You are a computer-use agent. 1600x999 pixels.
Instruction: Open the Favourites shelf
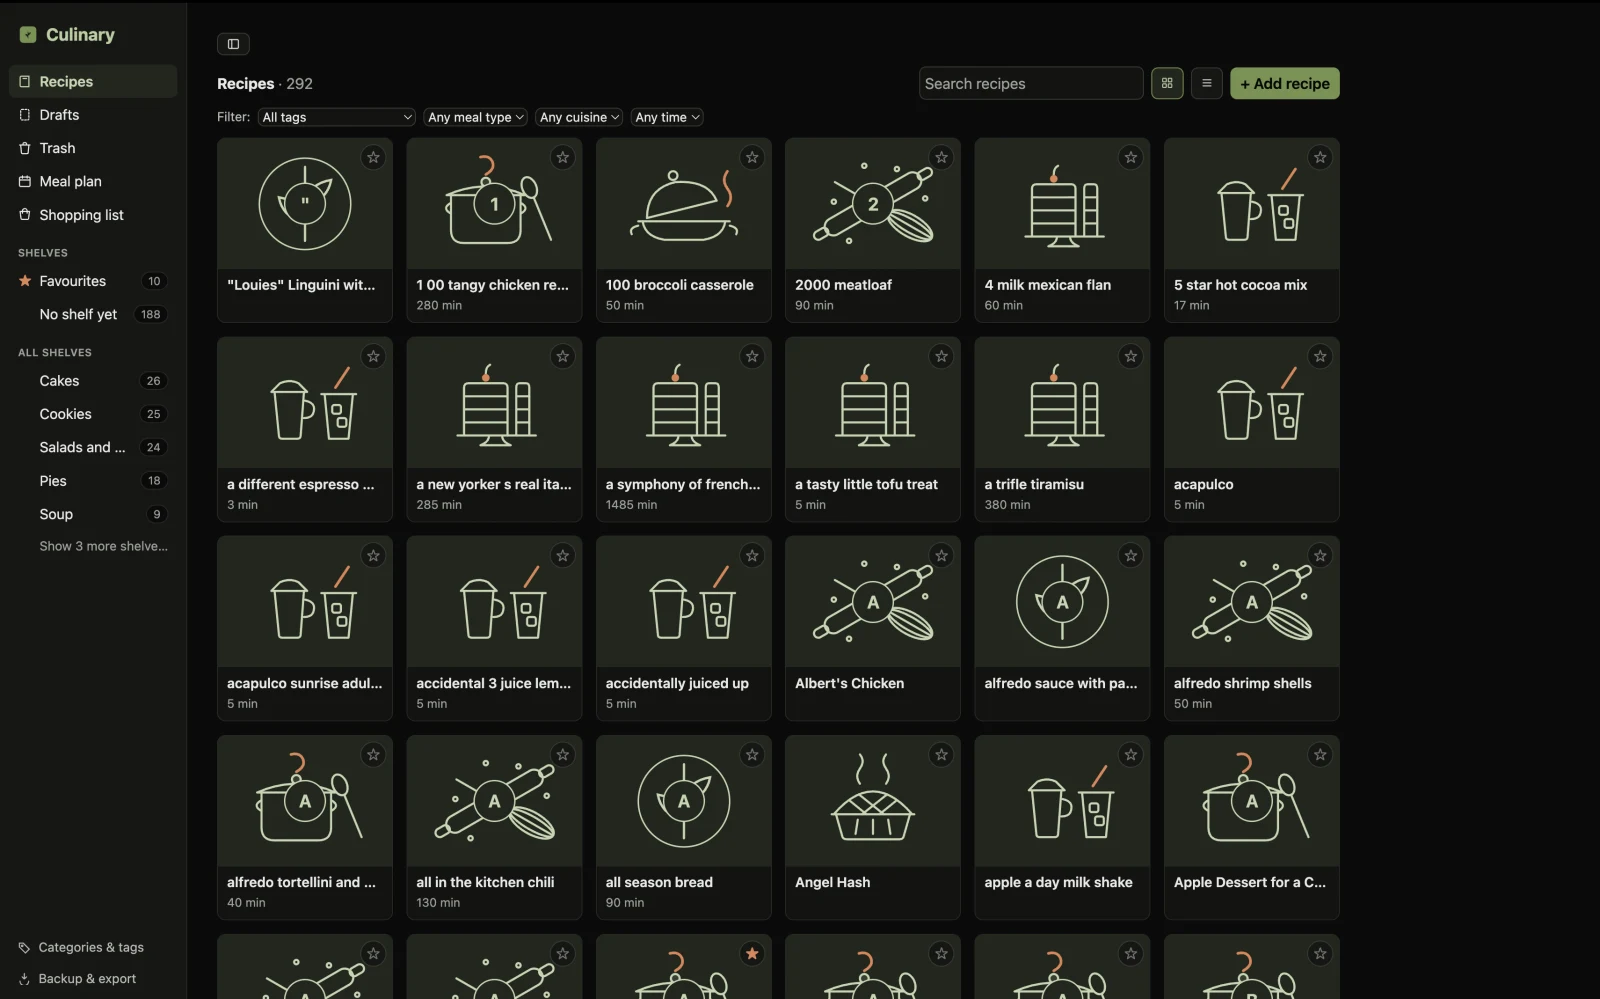93,281
